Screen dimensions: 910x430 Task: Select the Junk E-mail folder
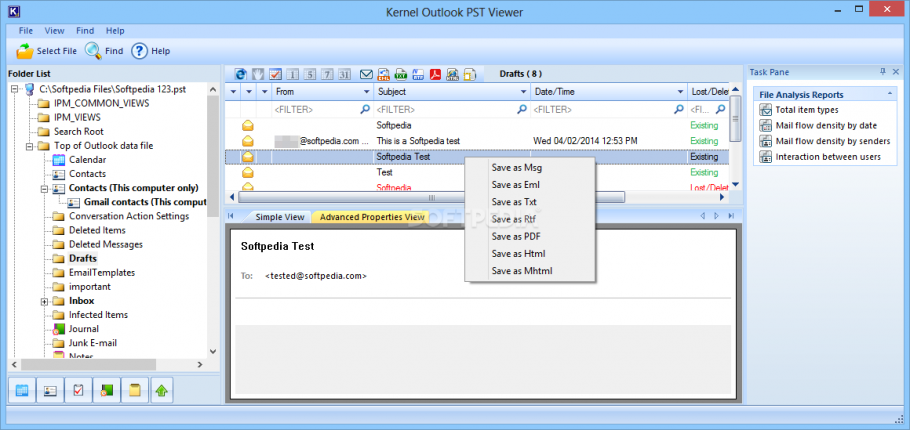[93, 343]
